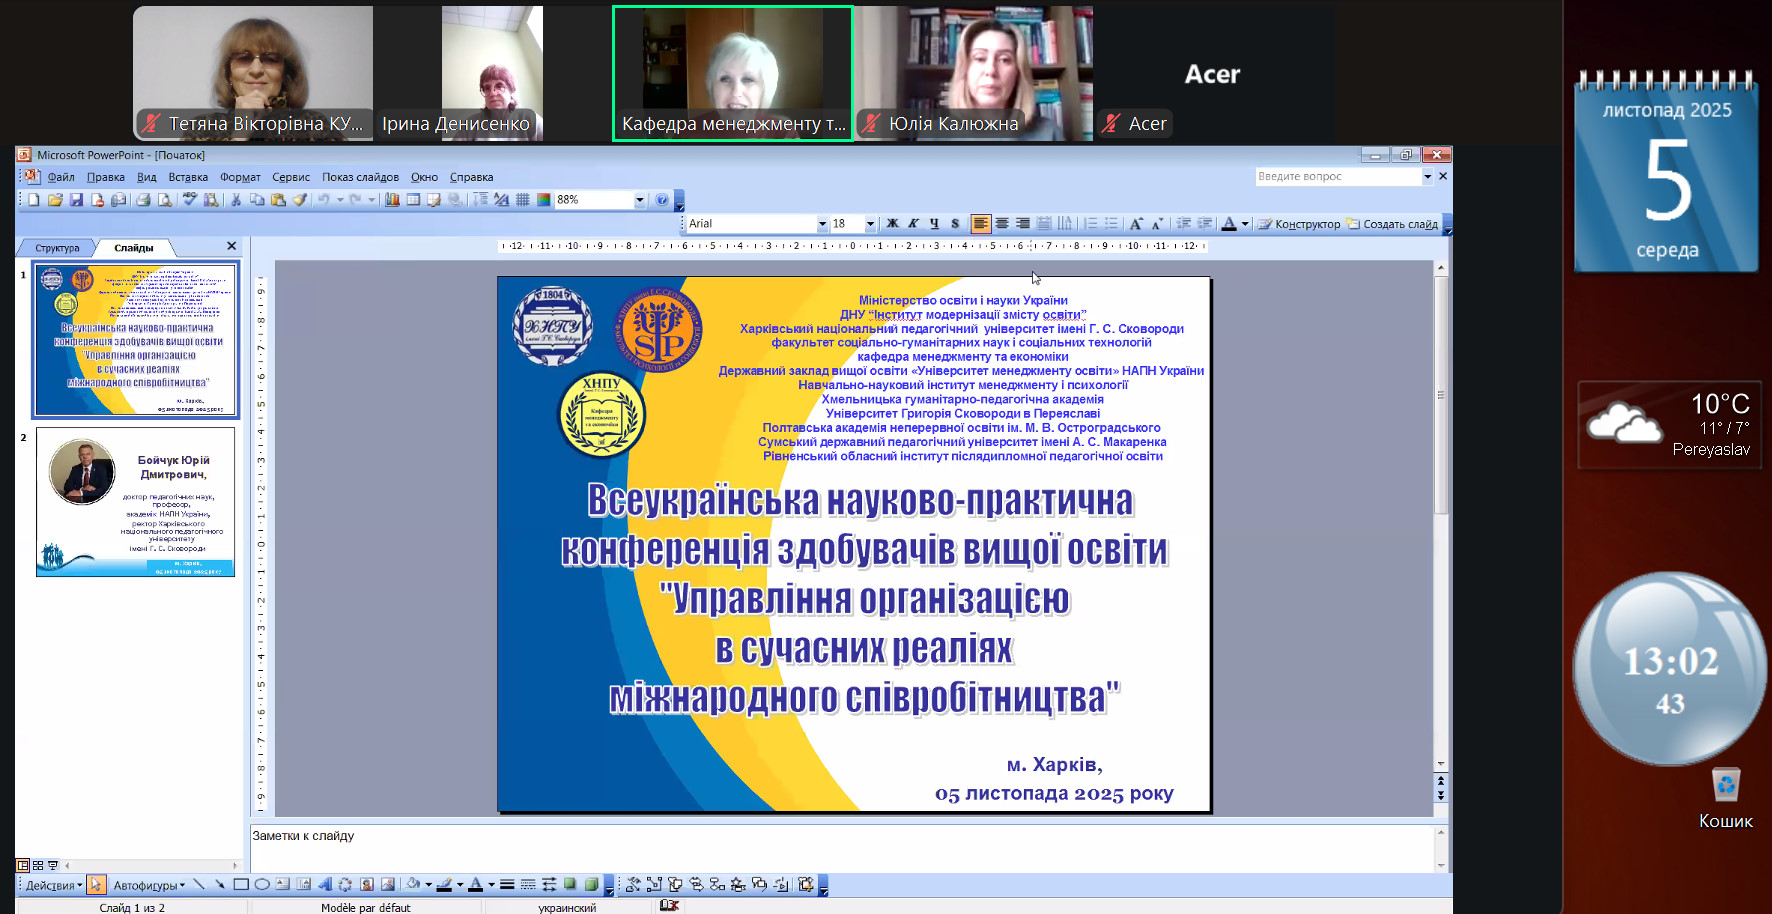Screen dimensions: 1772x914
Task: Click the font color swatch on the formatting toolbar
Action: (x=1229, y=224)
